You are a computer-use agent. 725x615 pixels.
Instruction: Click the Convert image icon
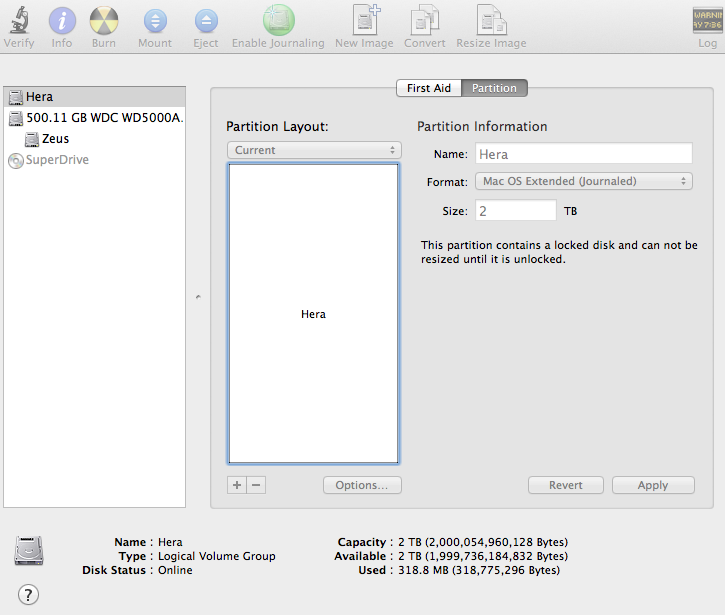tap(424, 20)
